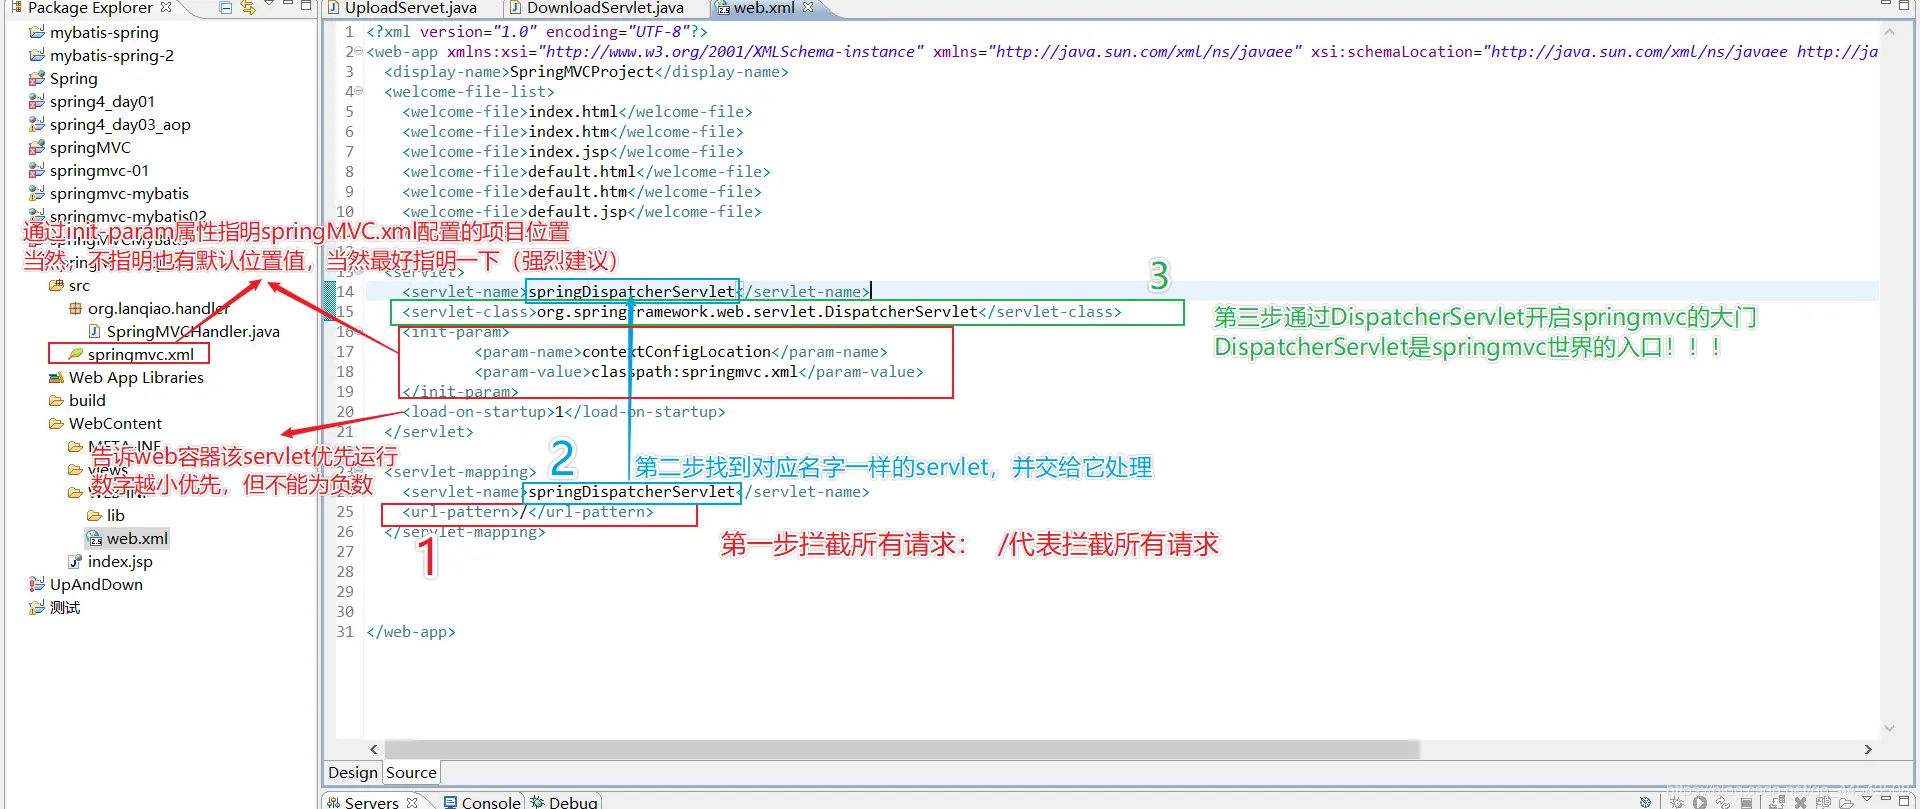1920x809 pixels.
Task: Click the lib folder icon
Action: point(94,515)
